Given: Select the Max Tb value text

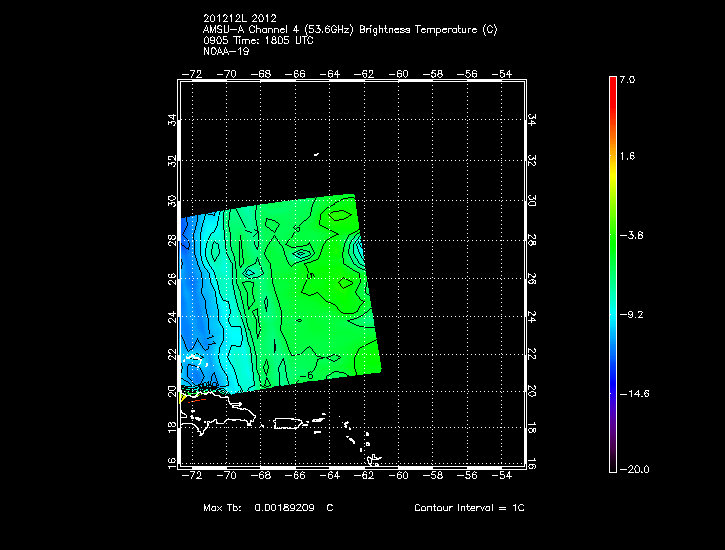Looking at the screenshot, I should [x=268, y=508].
